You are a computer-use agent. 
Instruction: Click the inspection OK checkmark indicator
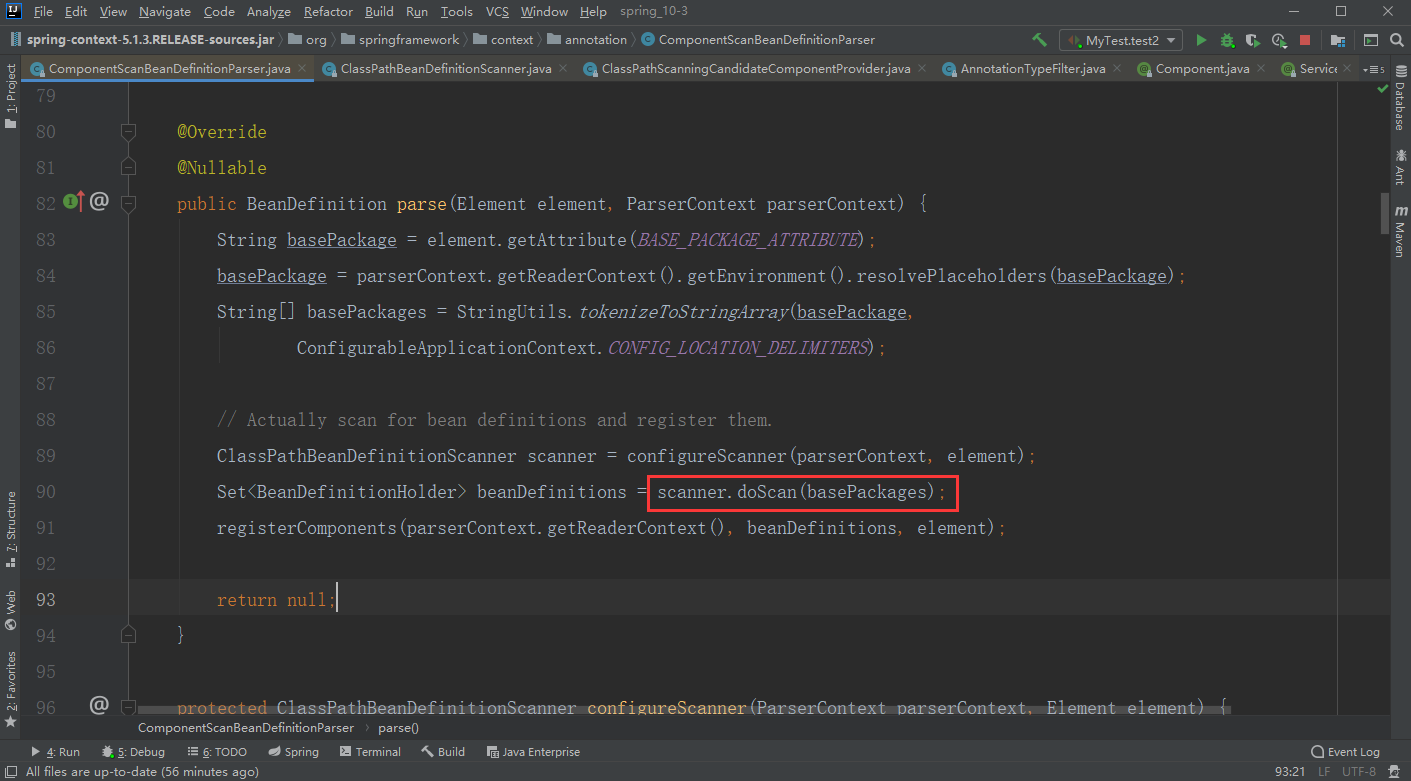(1382, 91)
